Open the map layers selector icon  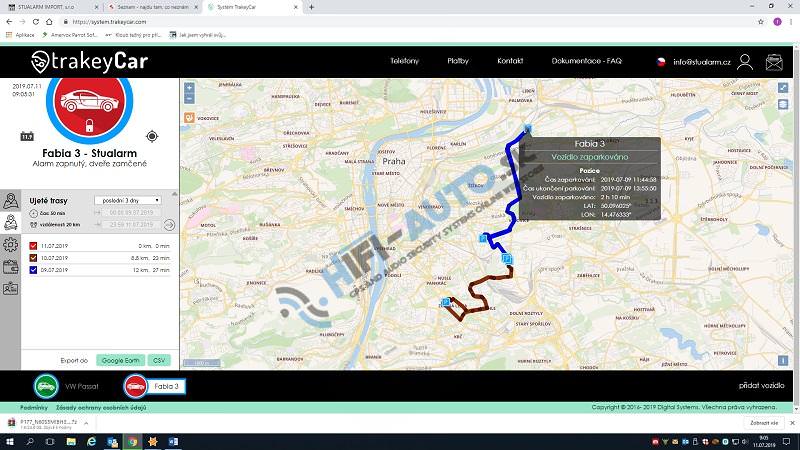point(783,104)
